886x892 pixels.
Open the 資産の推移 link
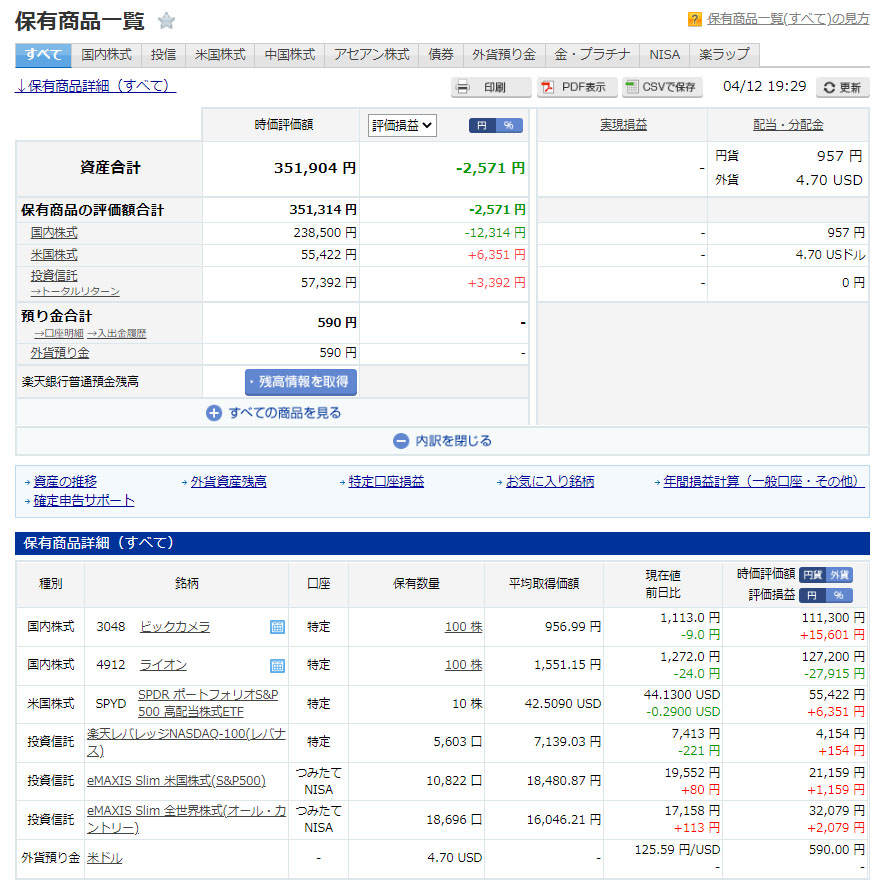point(65,481)
